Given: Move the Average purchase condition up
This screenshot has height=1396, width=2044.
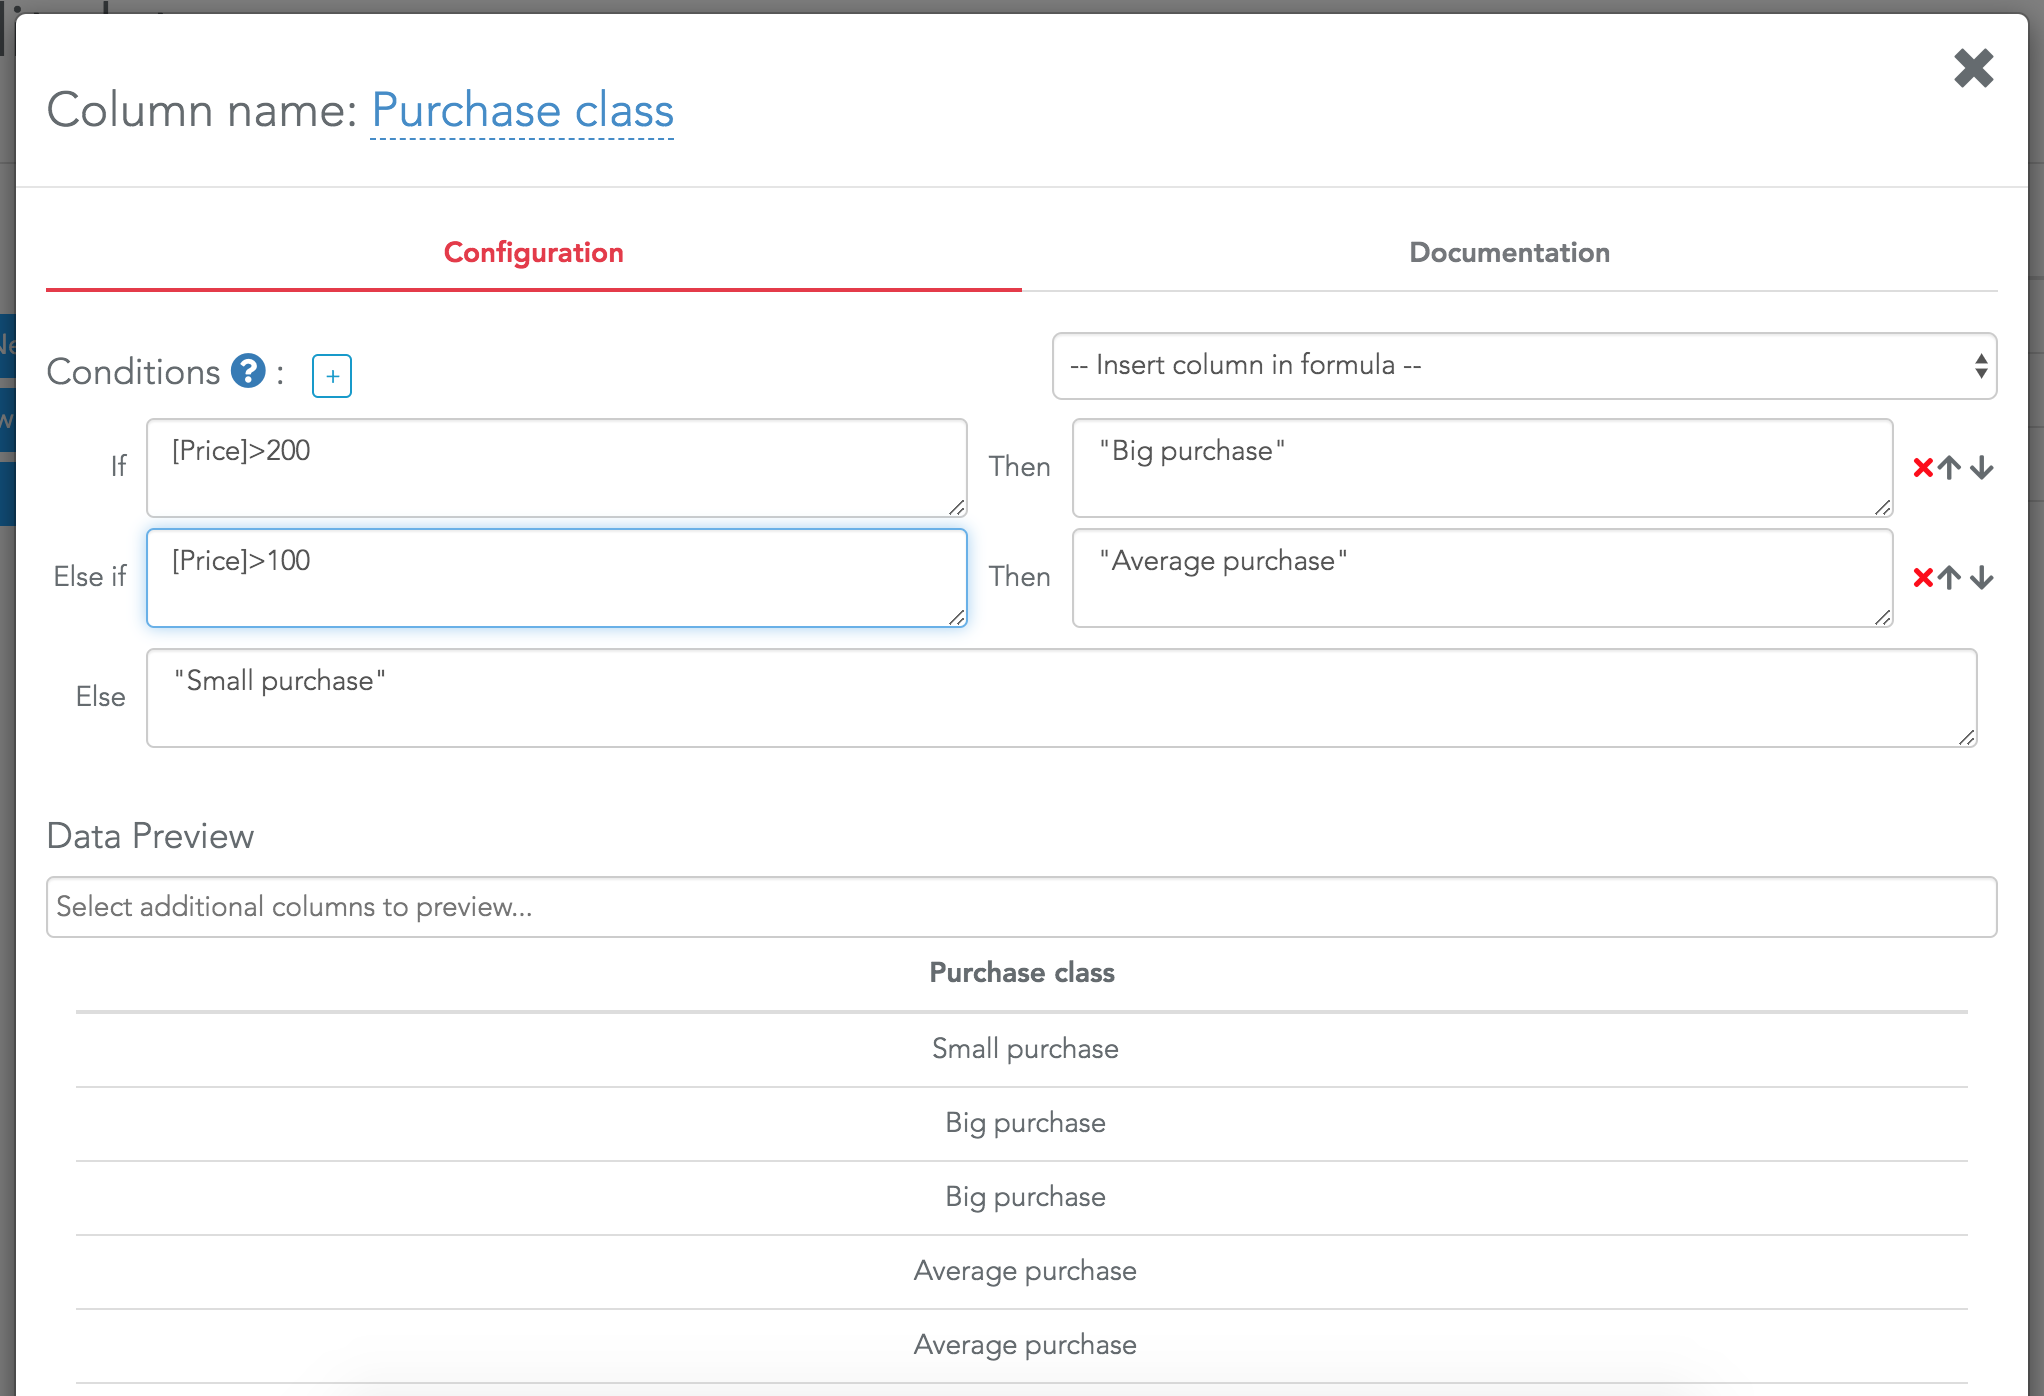Looking at the screenshot, I should (x=1949, y=577).
